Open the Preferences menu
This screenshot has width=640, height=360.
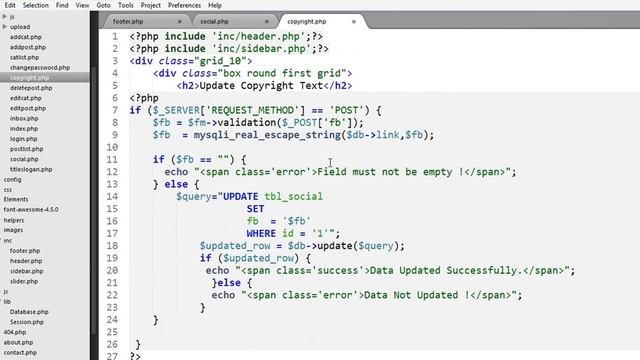[184, 5]
